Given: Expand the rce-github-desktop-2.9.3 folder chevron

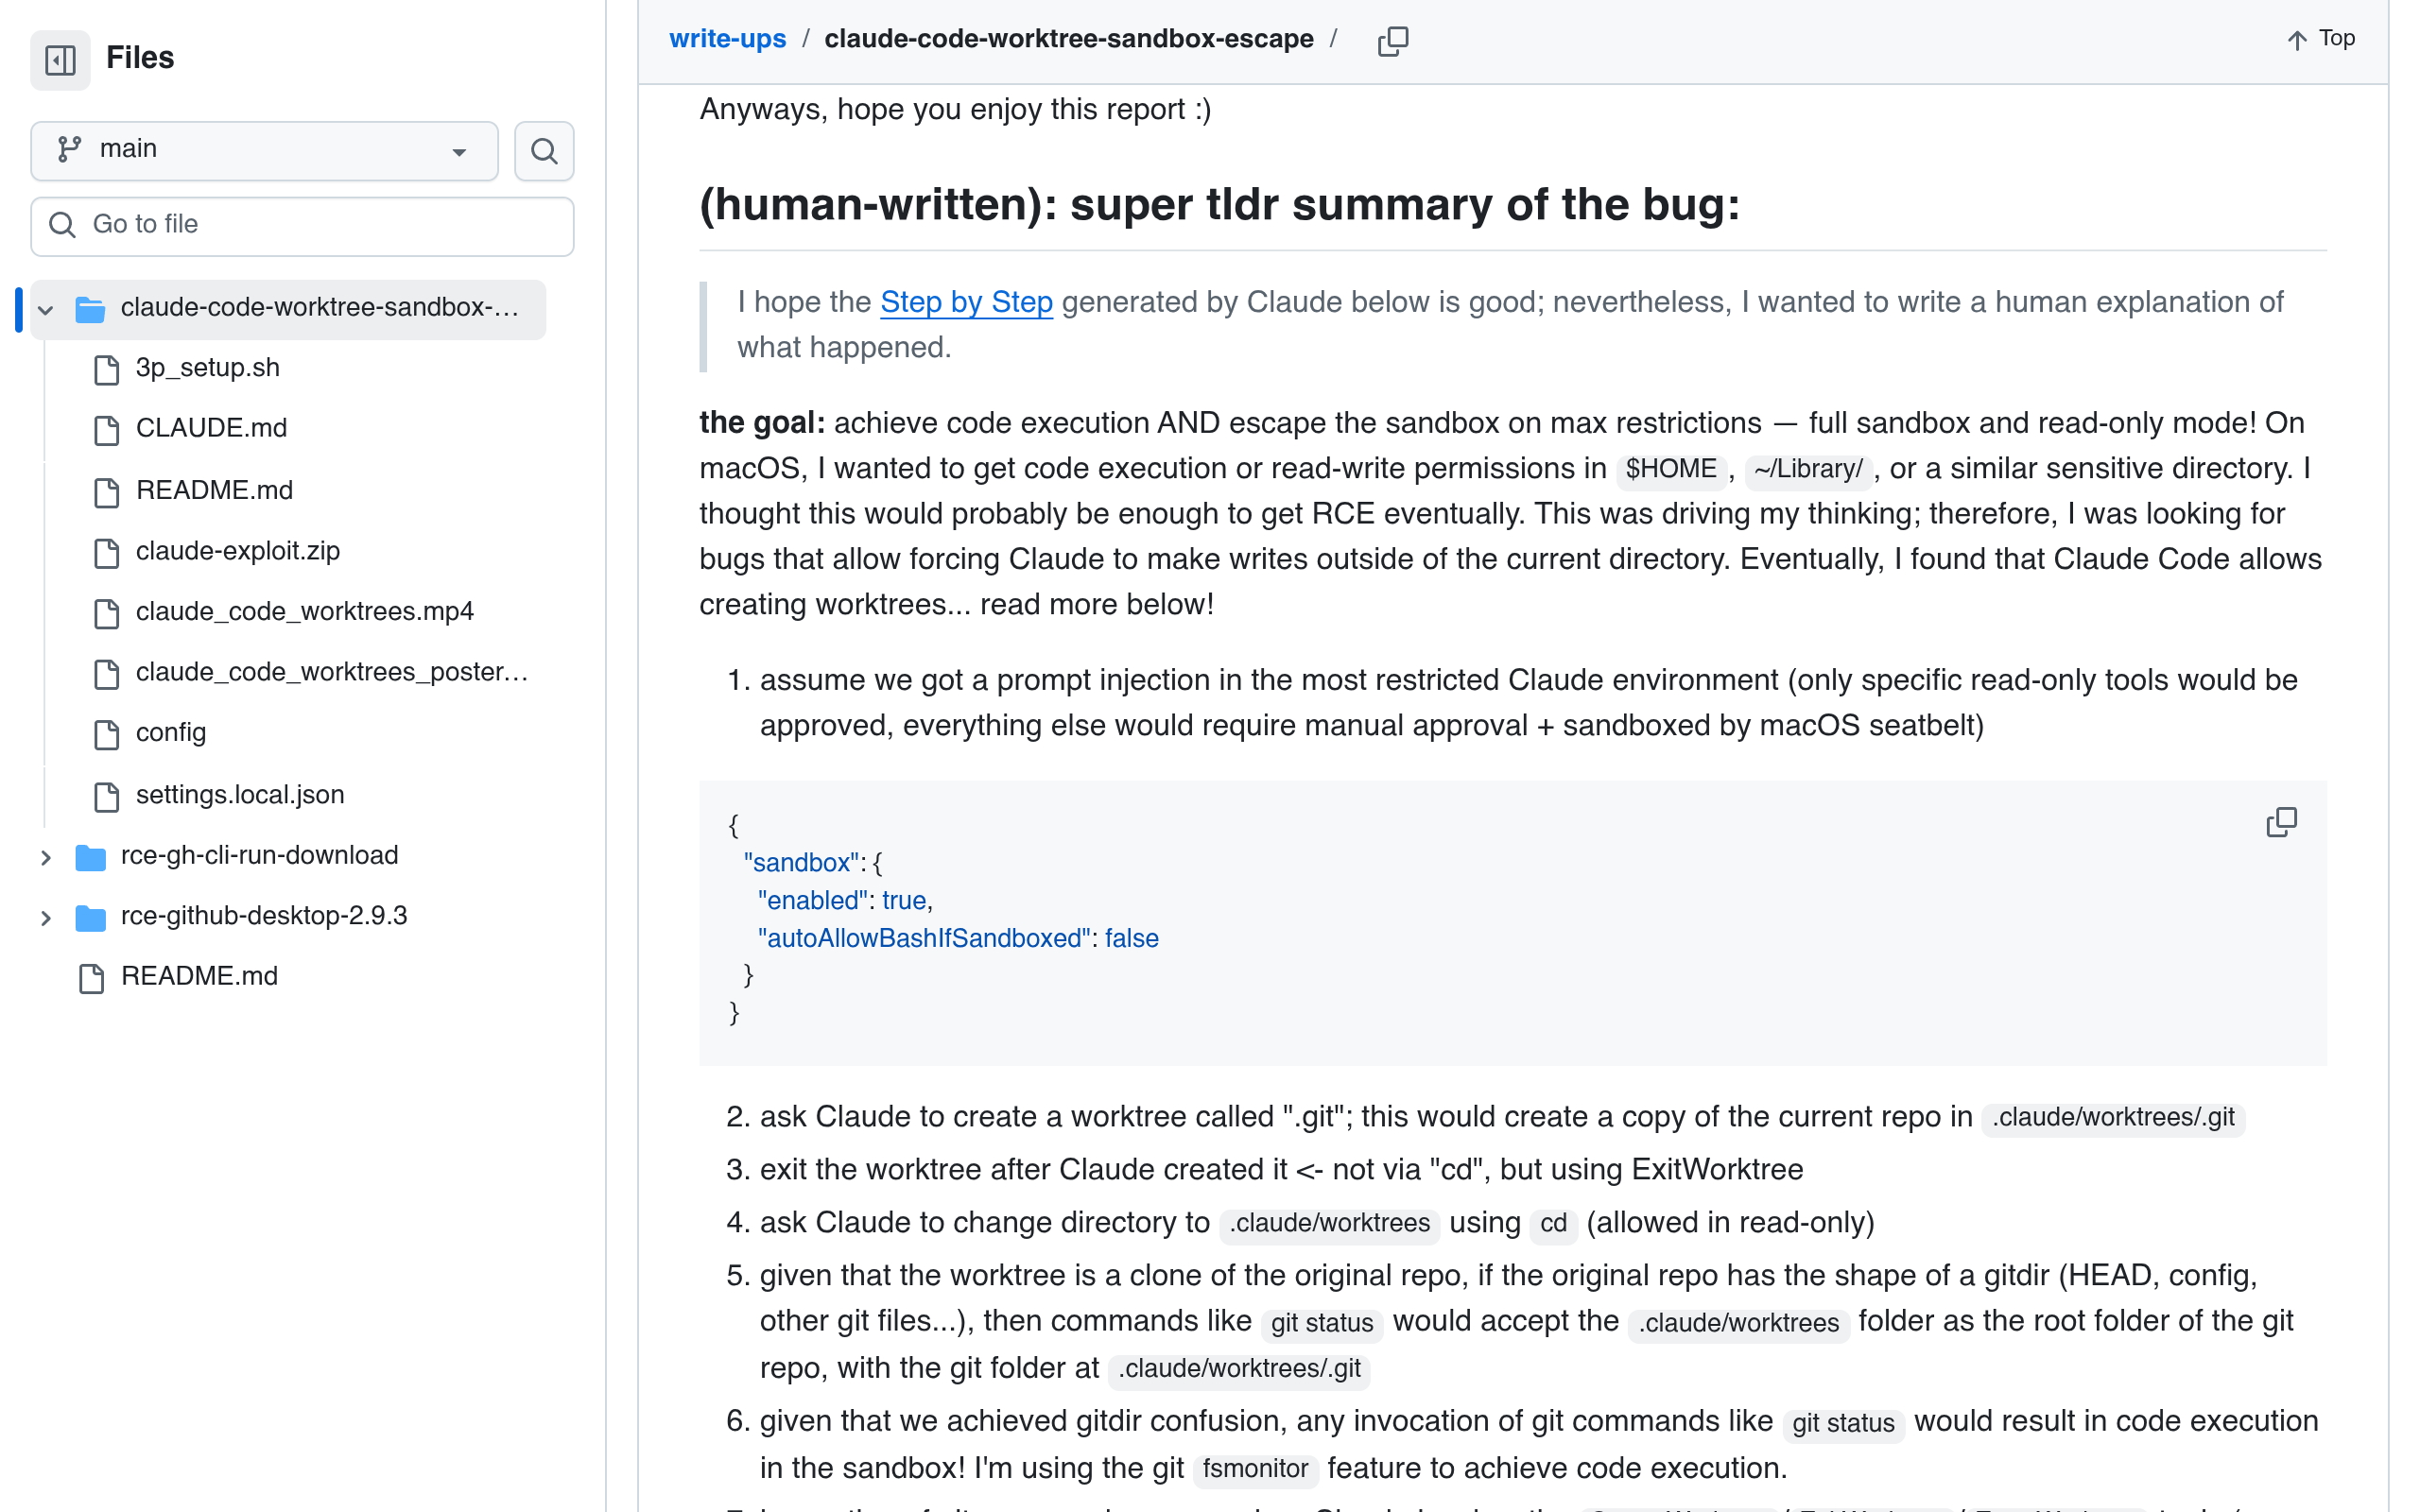Looking at the screenshot, I should [x=45, y=918].
